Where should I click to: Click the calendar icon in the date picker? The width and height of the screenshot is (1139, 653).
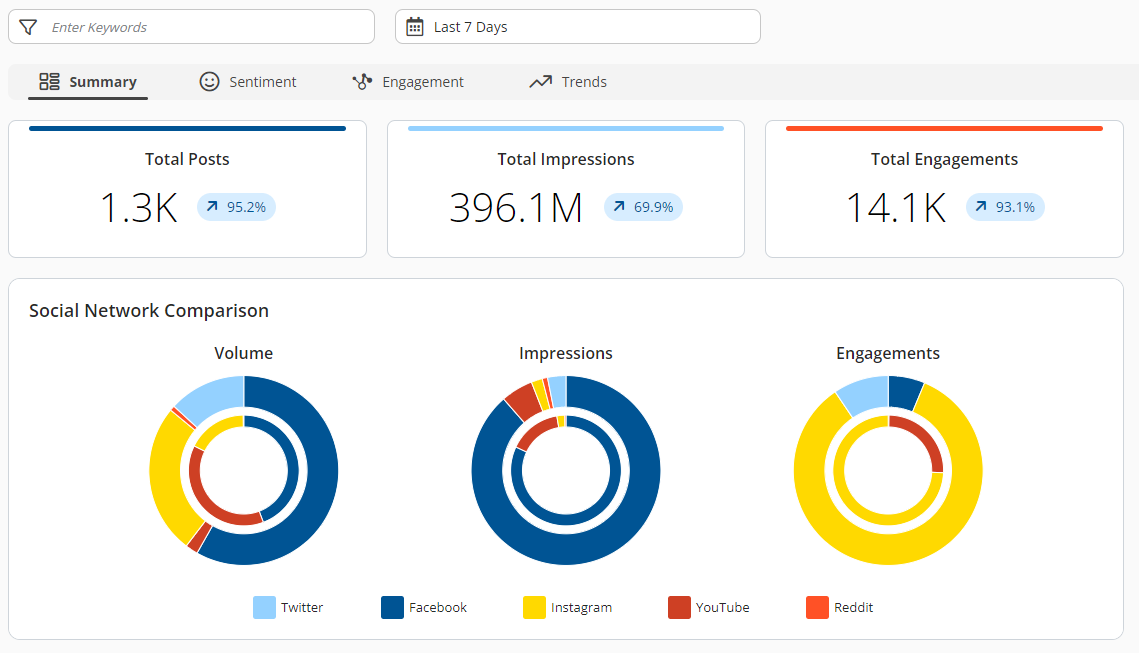pos(415,26)
